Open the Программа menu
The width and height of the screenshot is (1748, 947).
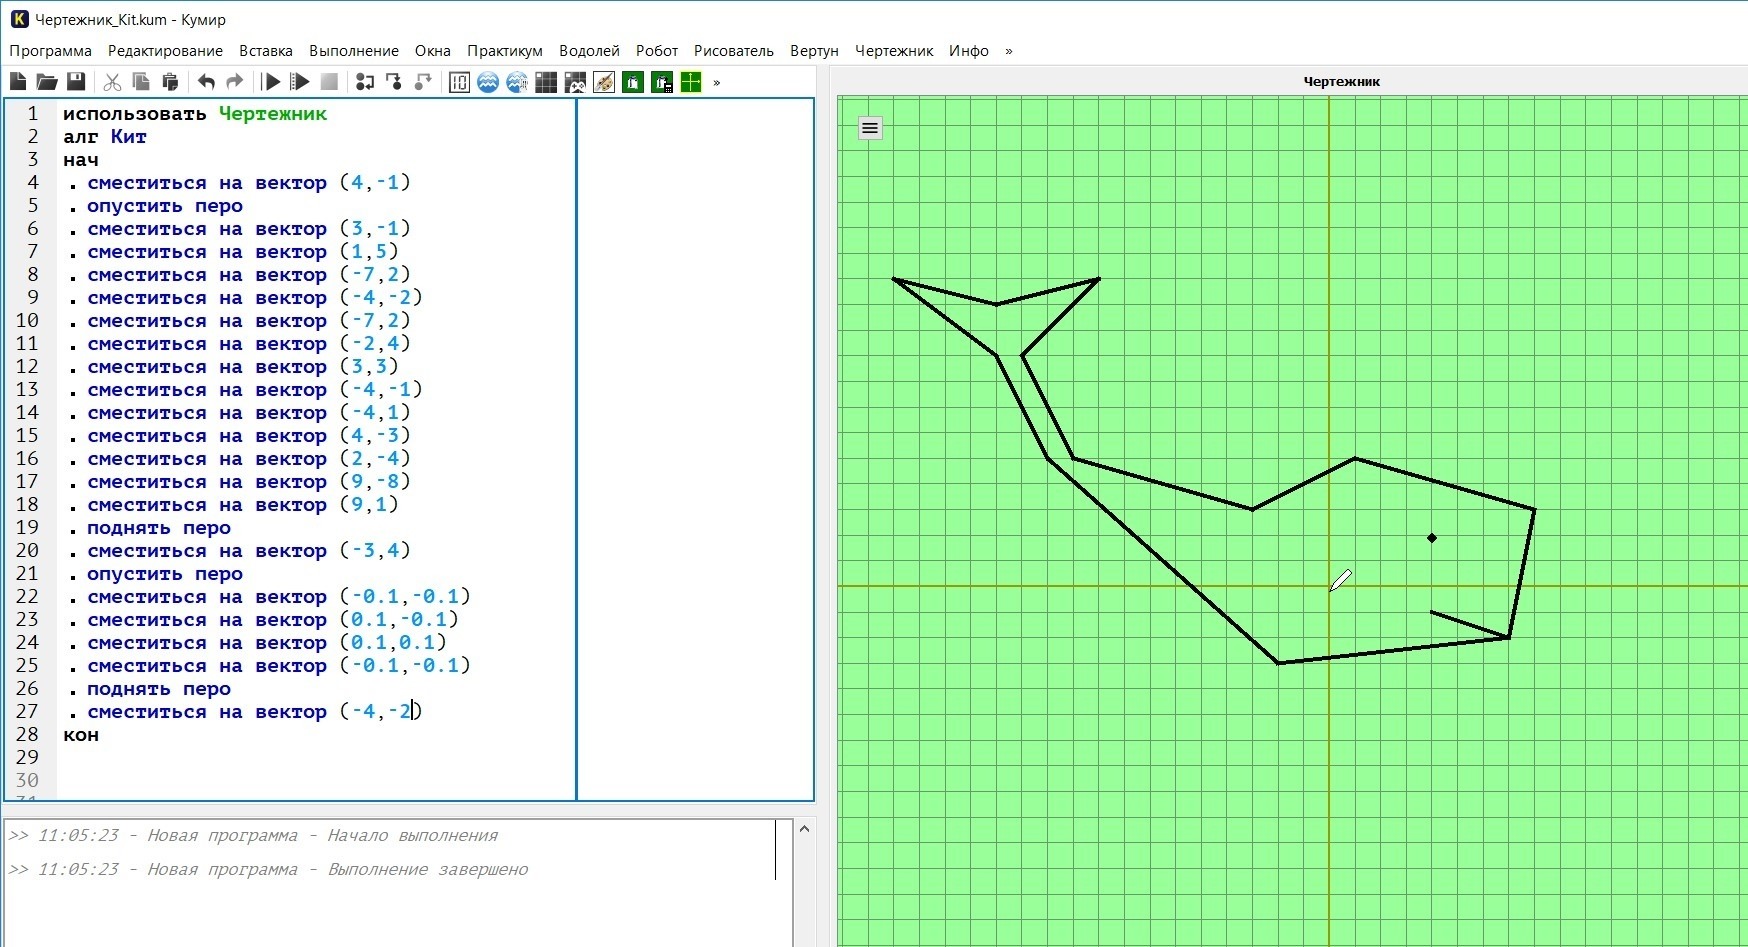click(x=50, y=51)
